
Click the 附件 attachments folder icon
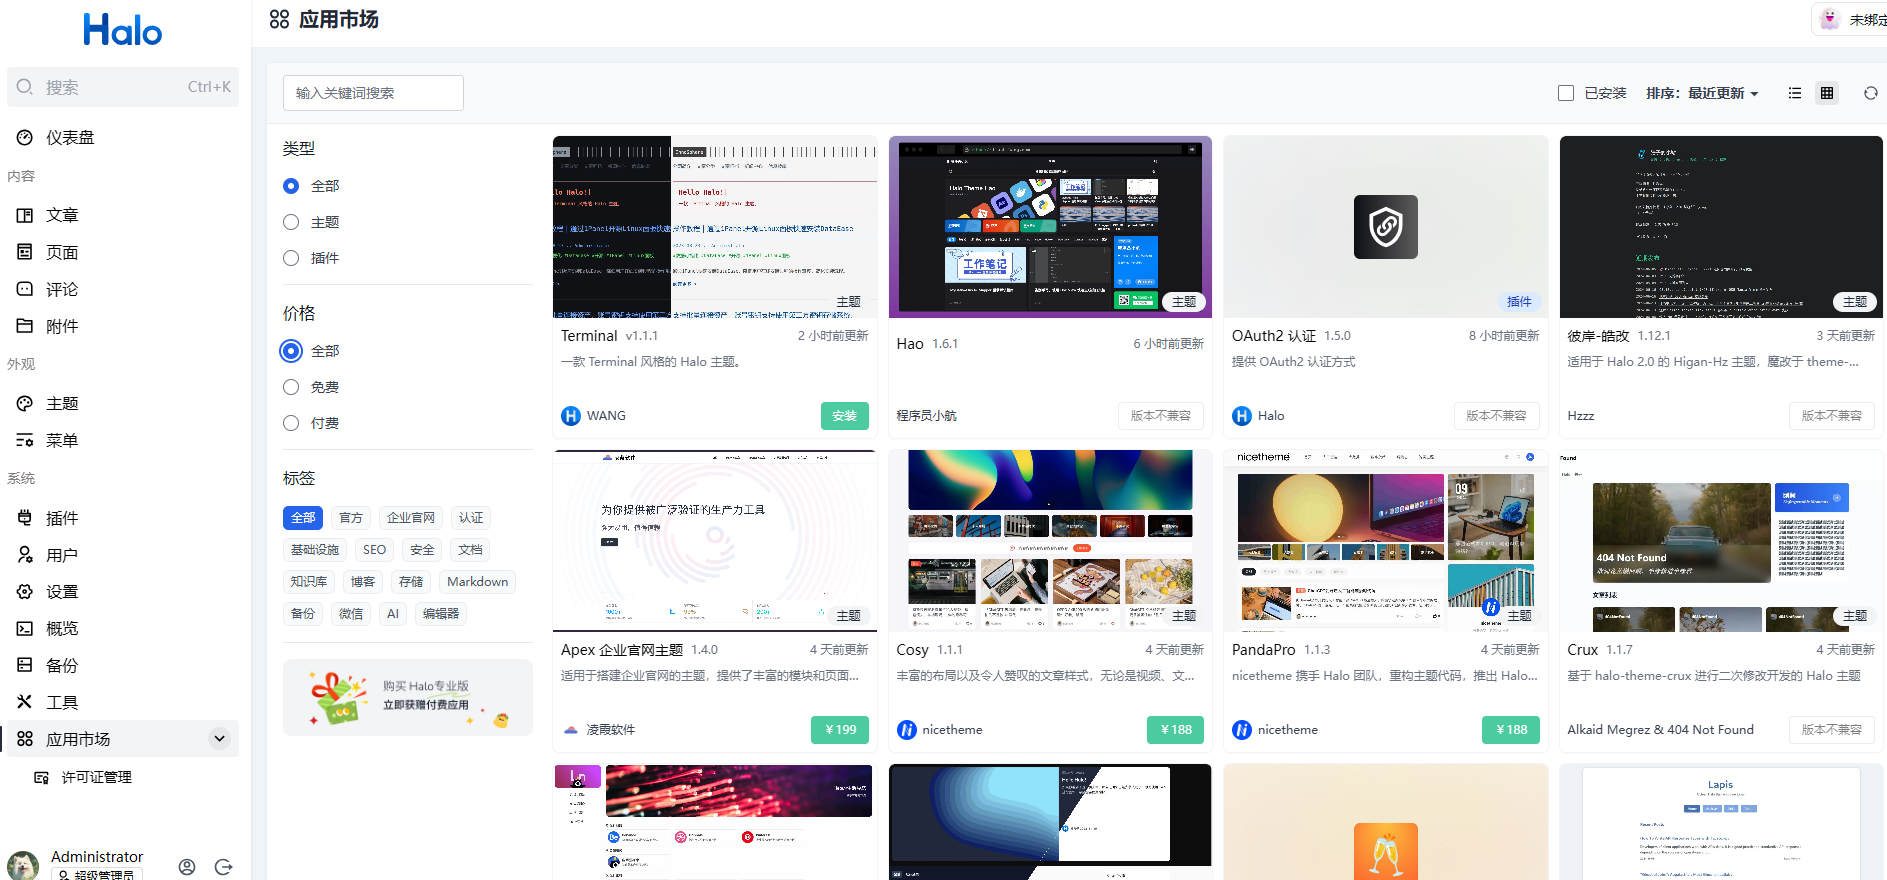25,326
